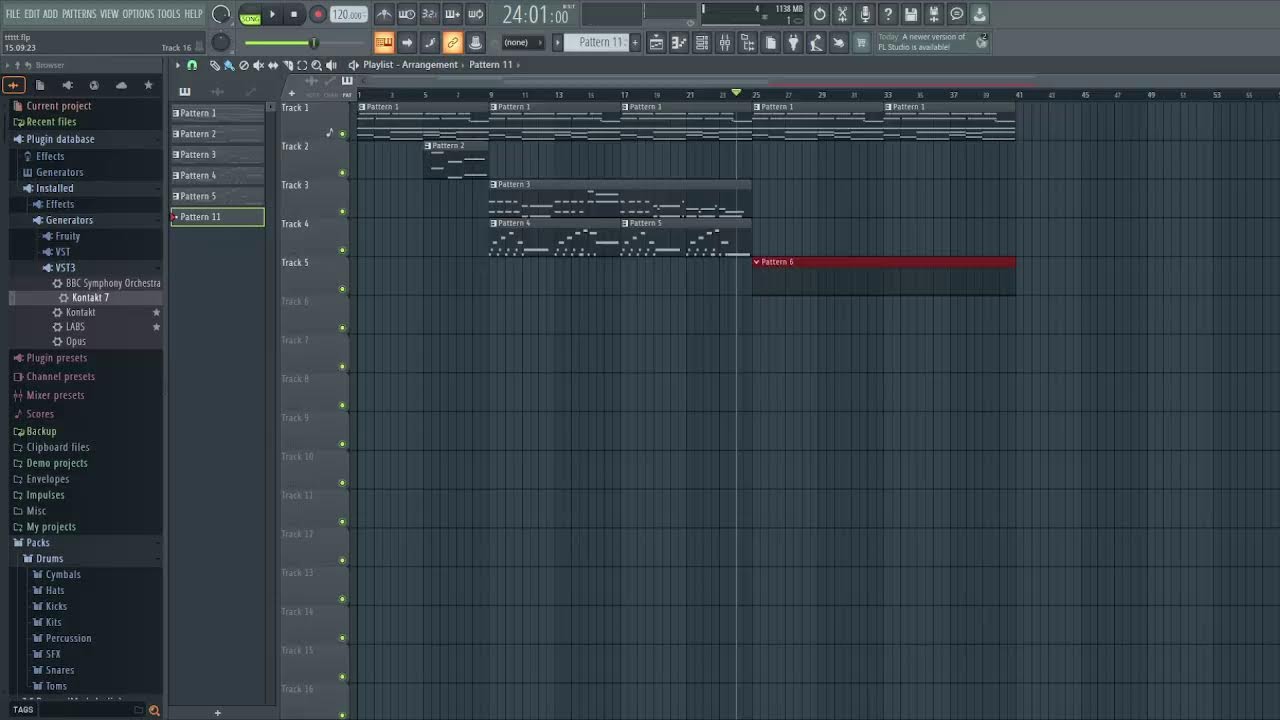
Task: Click the Stop transport button
Action: [x=294, y=15]
